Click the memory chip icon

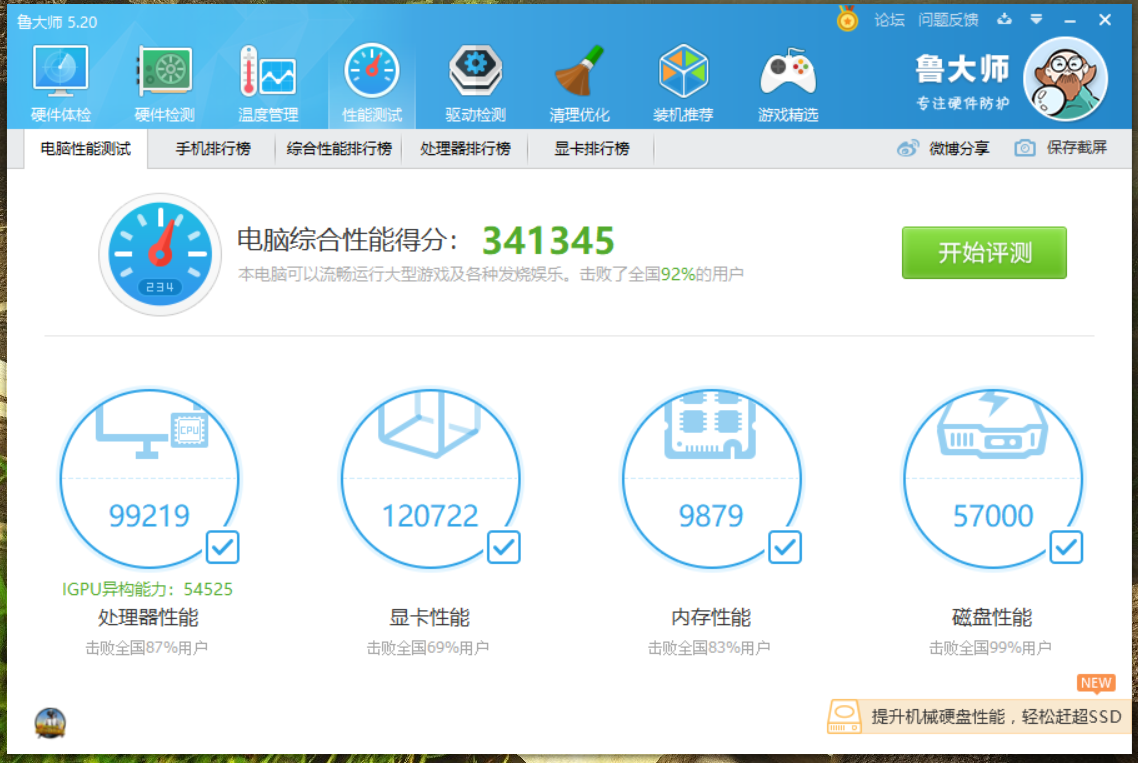coord(711,425)
